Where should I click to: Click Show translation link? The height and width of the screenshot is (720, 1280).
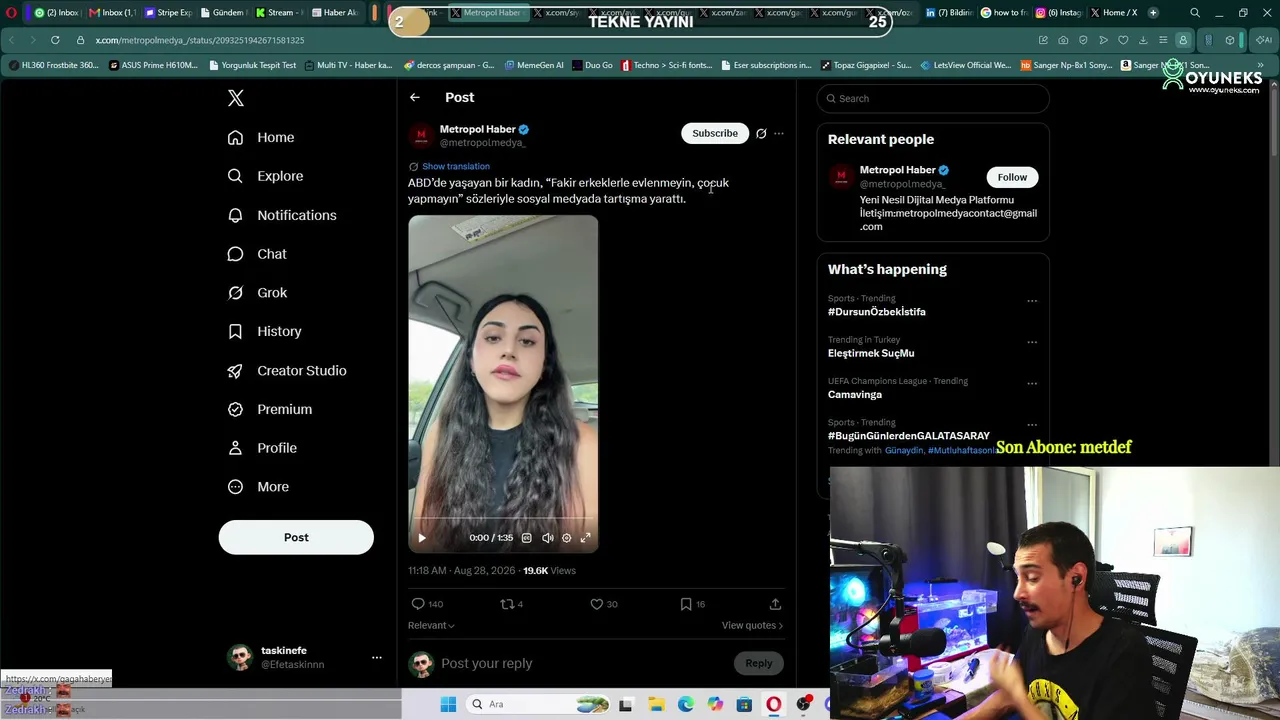coord(456,166)
